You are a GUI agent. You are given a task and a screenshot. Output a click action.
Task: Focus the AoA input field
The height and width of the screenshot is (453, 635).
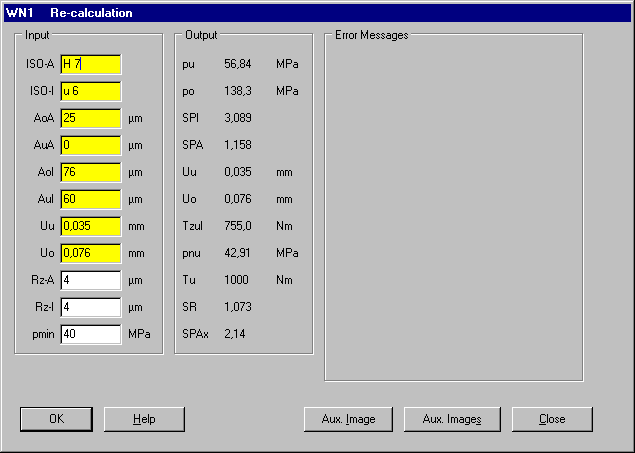(x=90, y=118)
